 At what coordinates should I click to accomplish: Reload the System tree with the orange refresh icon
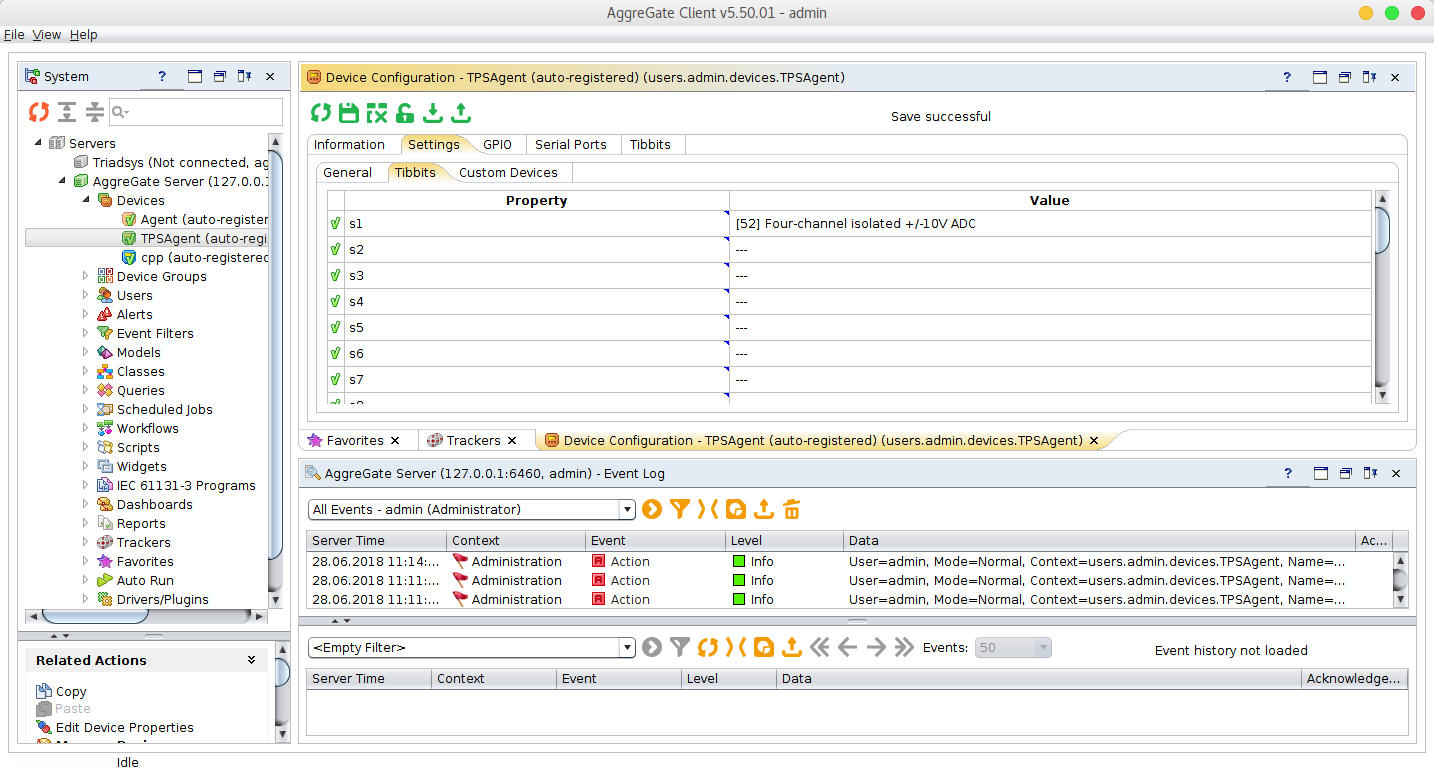coord(38,112)
